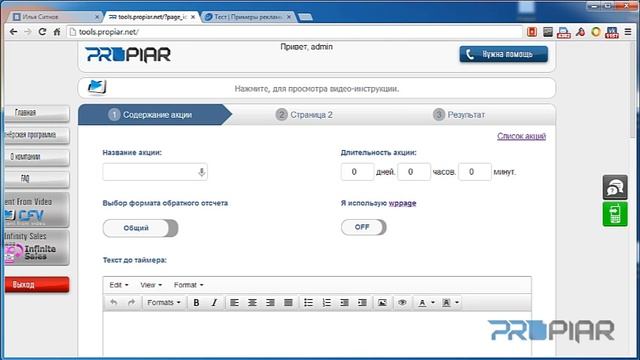Image resolution: width=640 pixels, height=360 pixels.
Task: Go to the browser home page
Action: pos(57,32)
